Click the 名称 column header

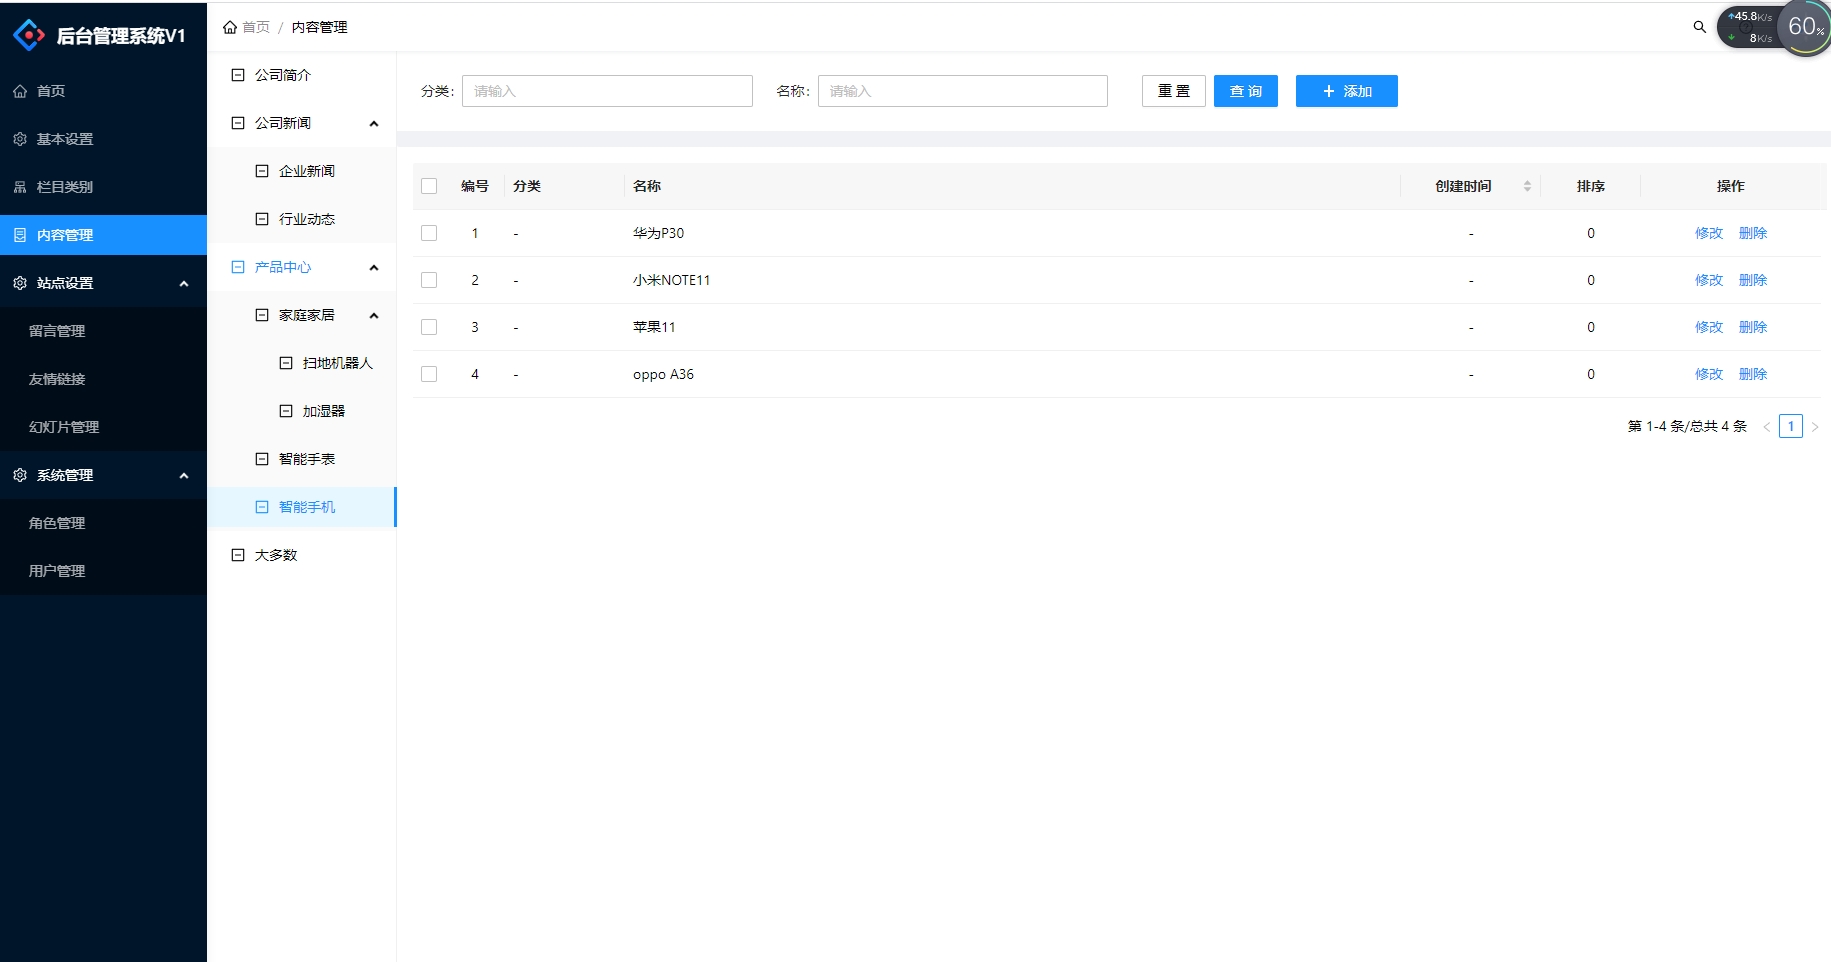(647, 186)
